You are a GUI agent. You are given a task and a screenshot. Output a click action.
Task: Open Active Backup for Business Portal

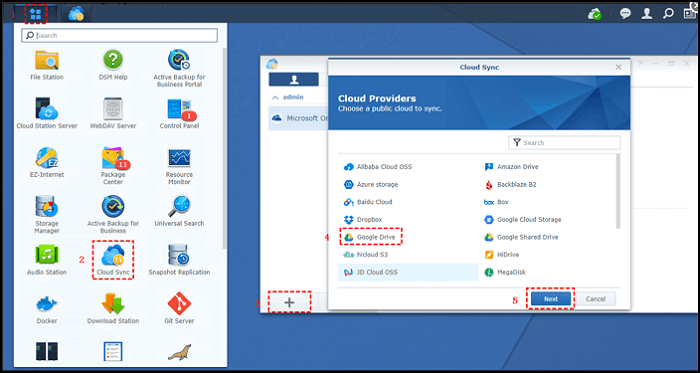tap(179, 69)
